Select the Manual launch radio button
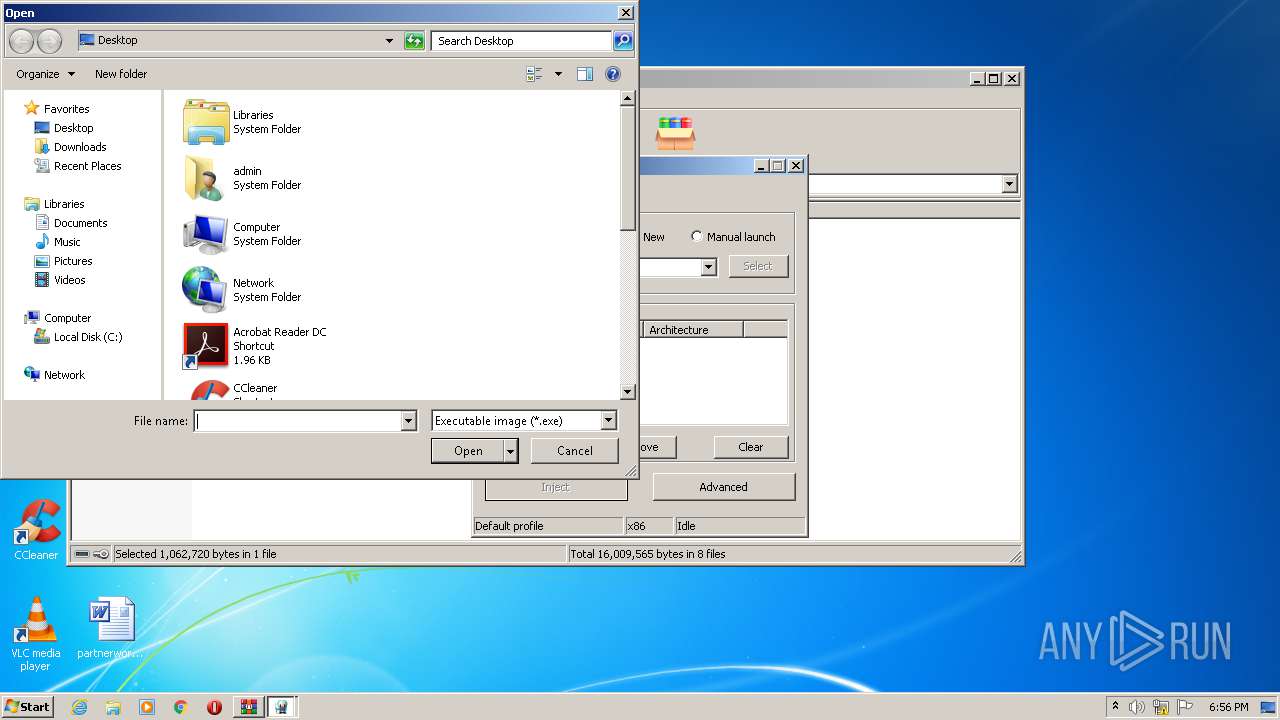Image resolution: width=1280 pixels, height=720 pixels. 697,237
